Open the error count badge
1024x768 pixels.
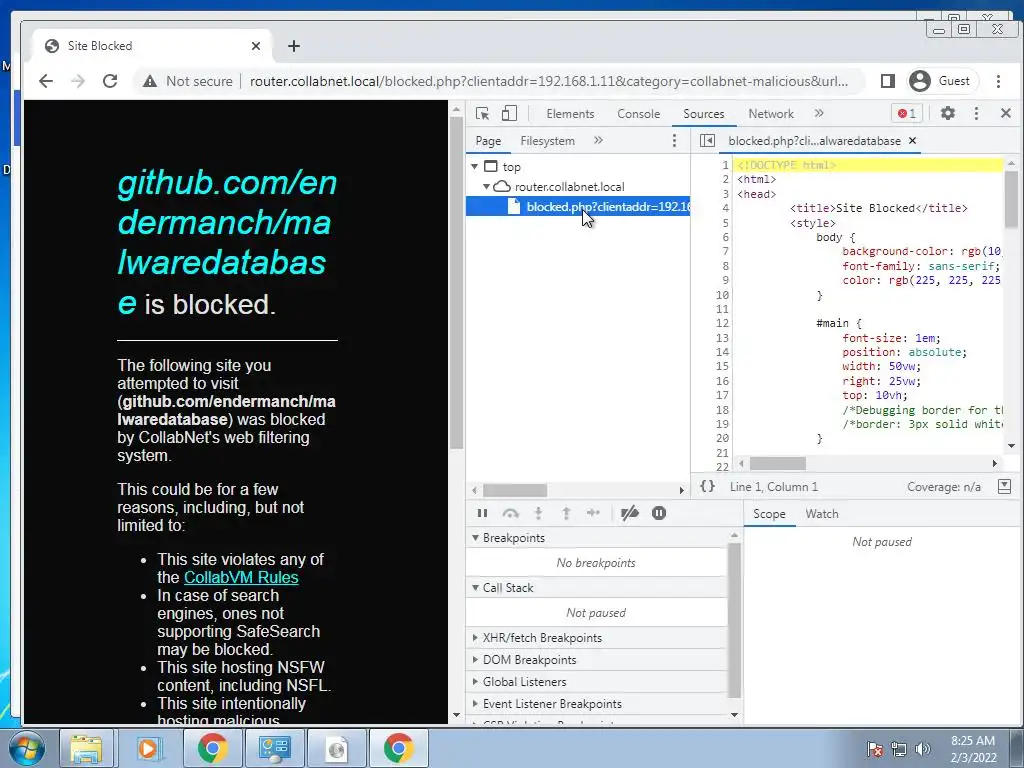907,114
